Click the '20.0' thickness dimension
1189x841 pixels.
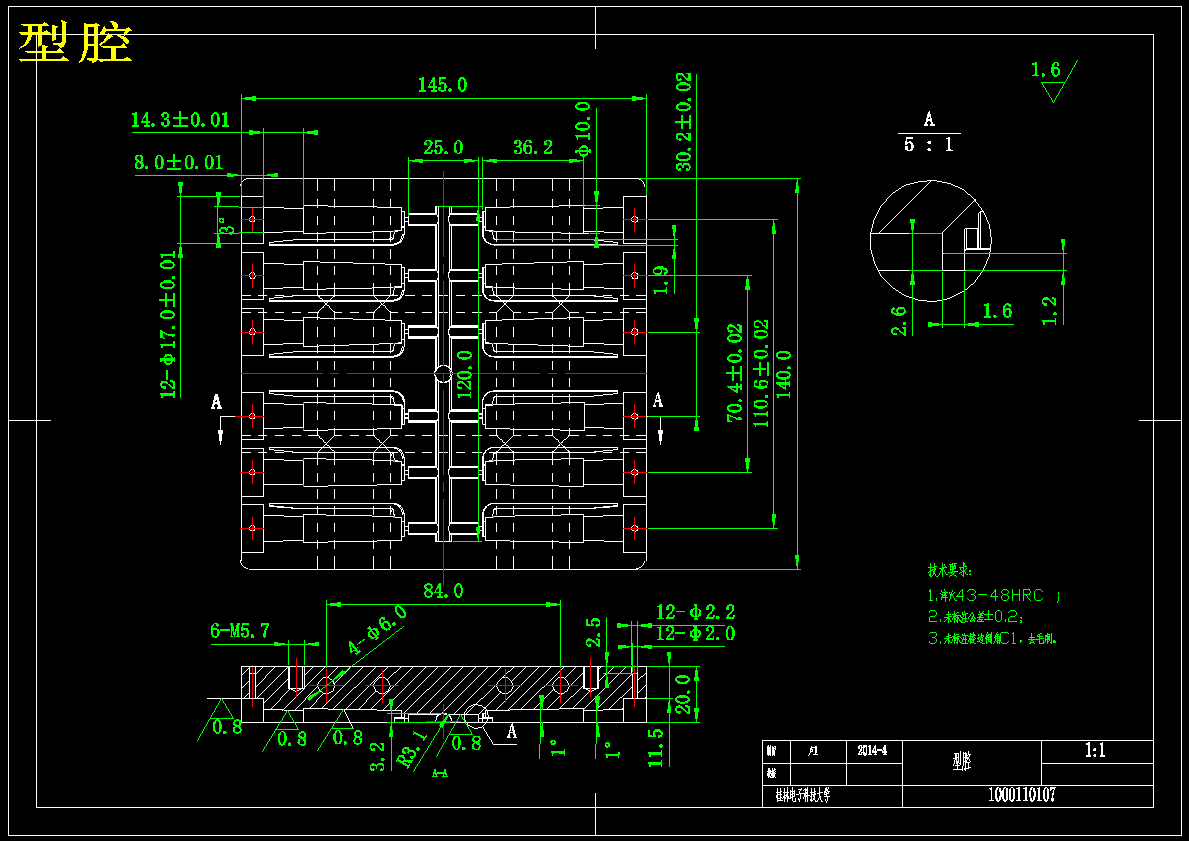pyautogui.click(x=683, y=694)
